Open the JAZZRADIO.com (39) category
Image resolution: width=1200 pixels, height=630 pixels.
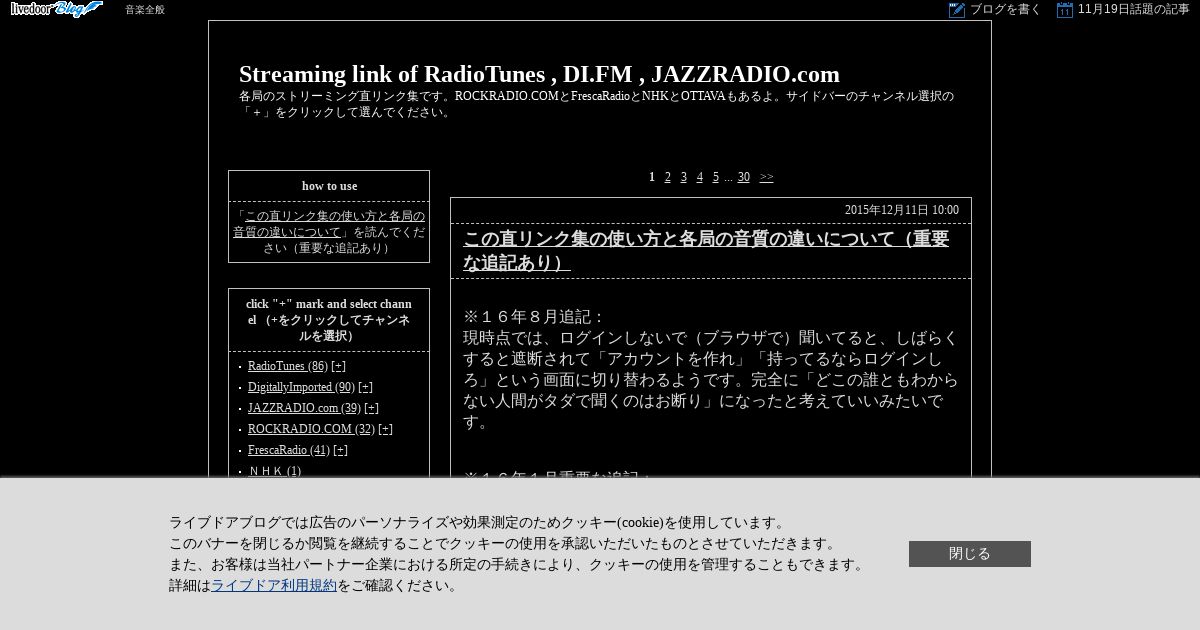tap(304, 408)
